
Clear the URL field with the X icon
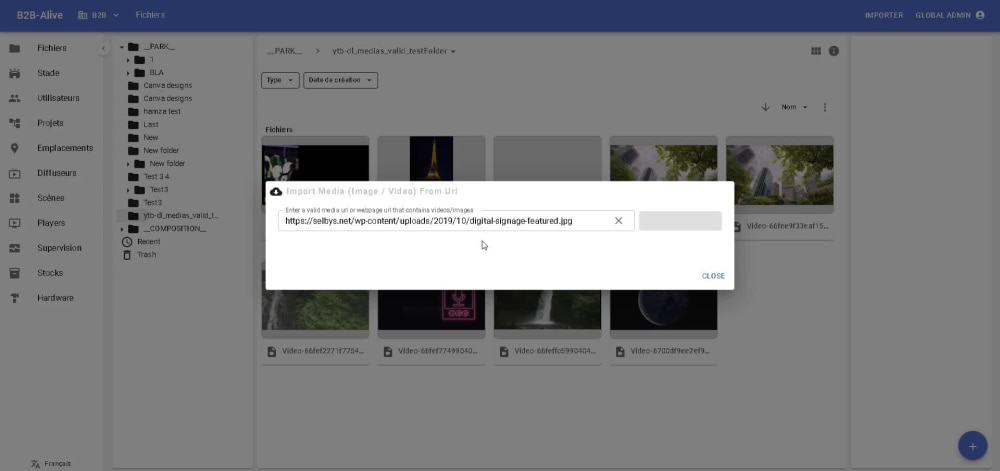[618, 221]
